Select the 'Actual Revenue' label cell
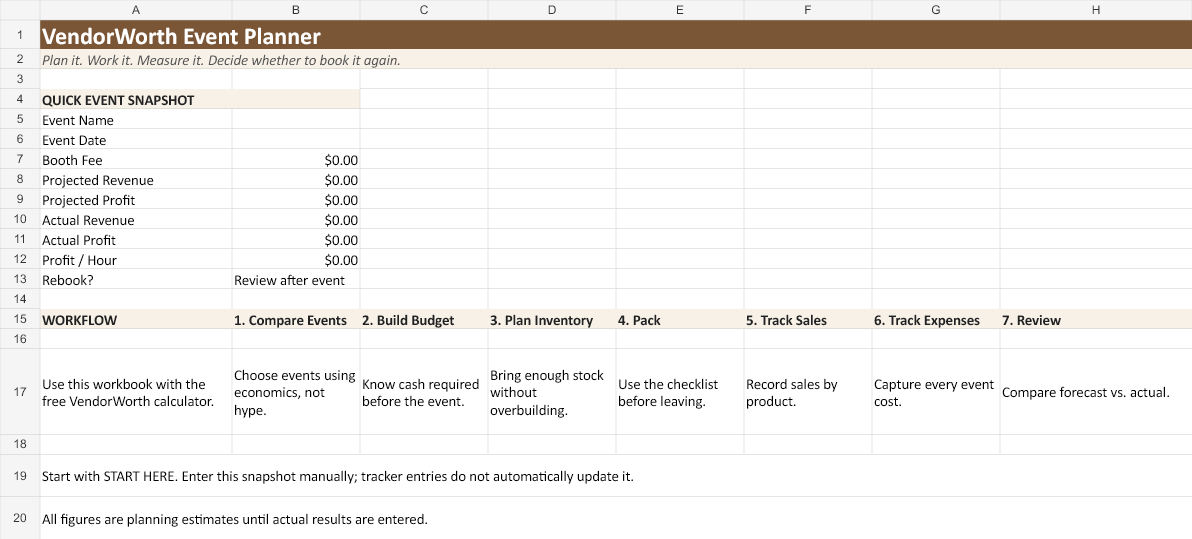Image resolution: width=1192 pixels, height=539 pixels. (x=135, y=220)
